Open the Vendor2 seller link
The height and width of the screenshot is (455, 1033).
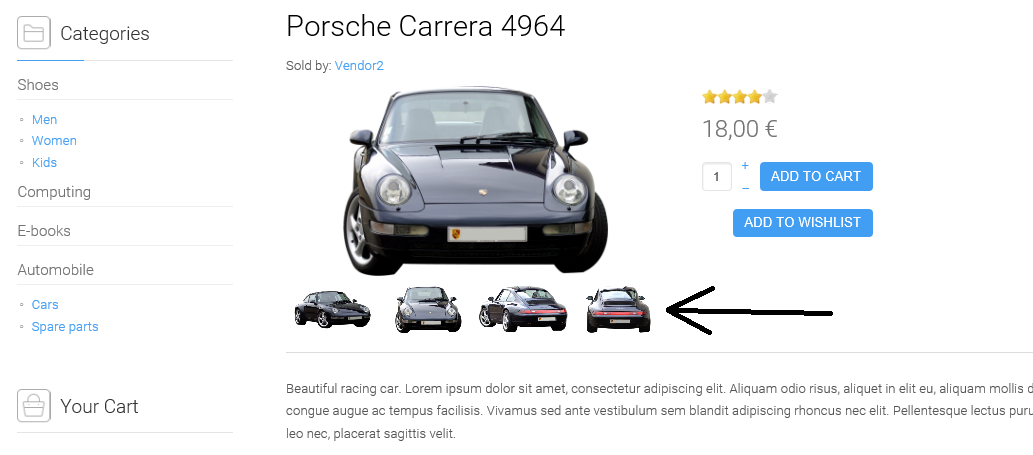tap(359, 66)
